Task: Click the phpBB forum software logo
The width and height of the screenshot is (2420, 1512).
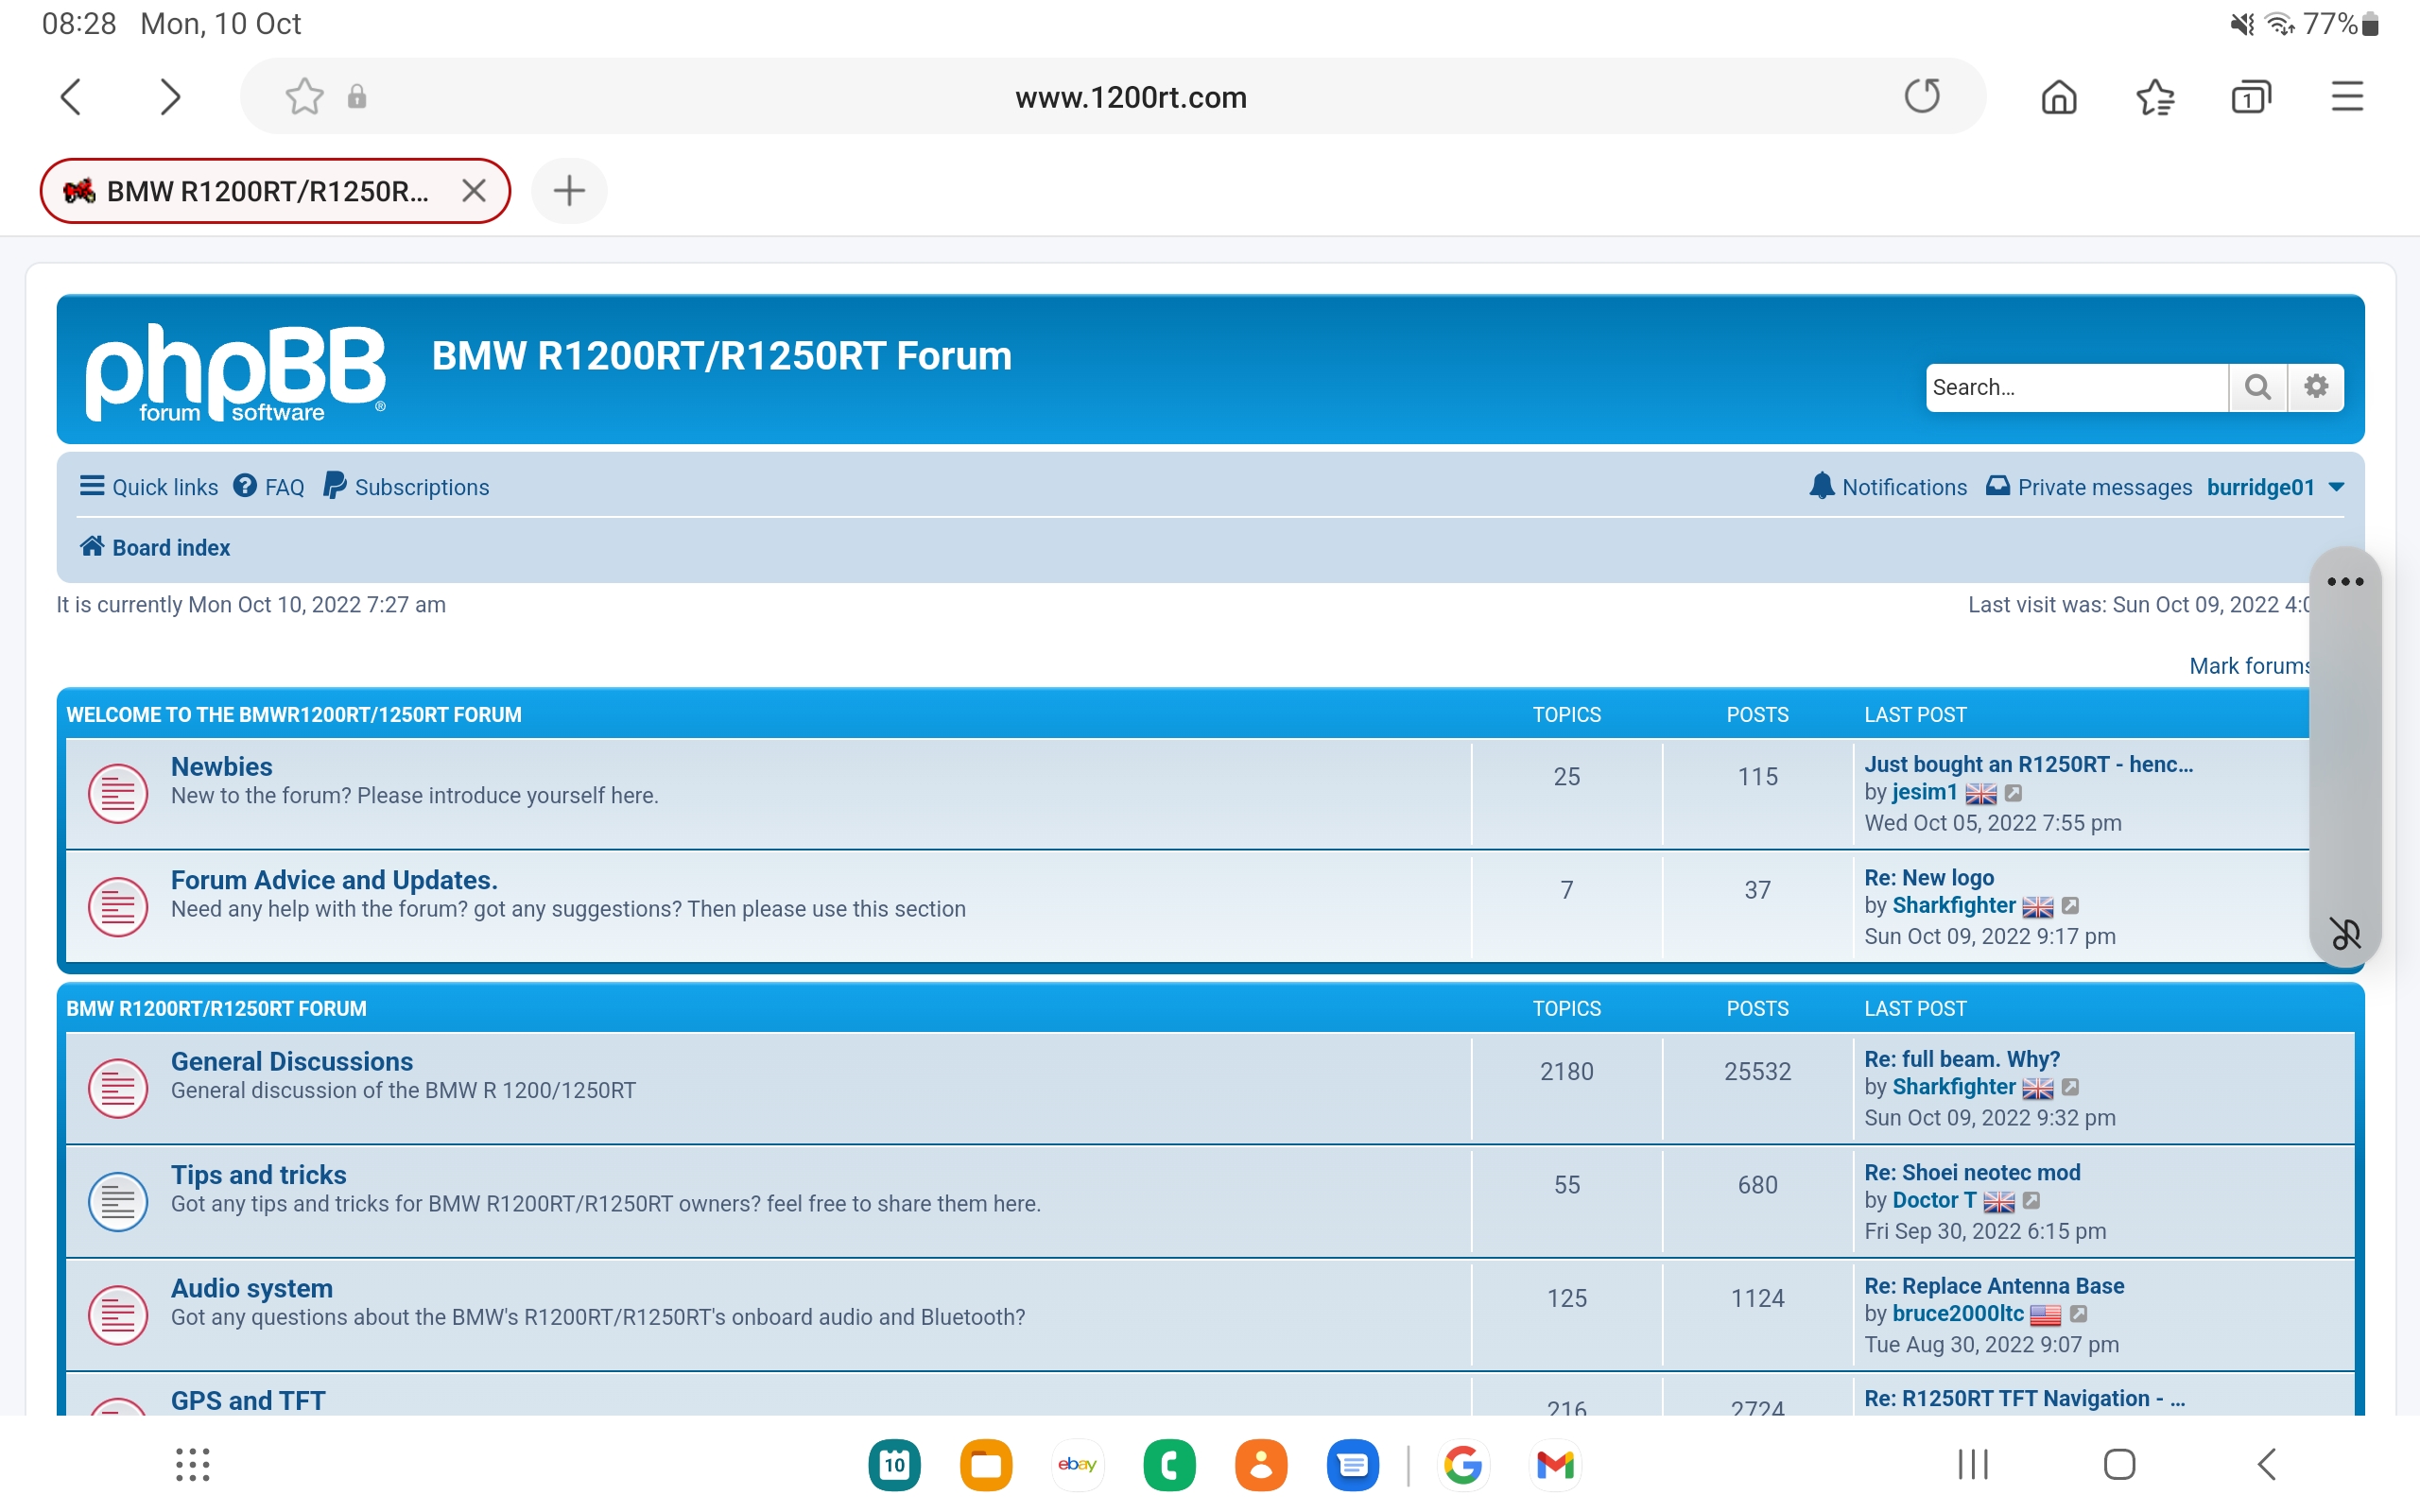Action: (x=236, y=371)
